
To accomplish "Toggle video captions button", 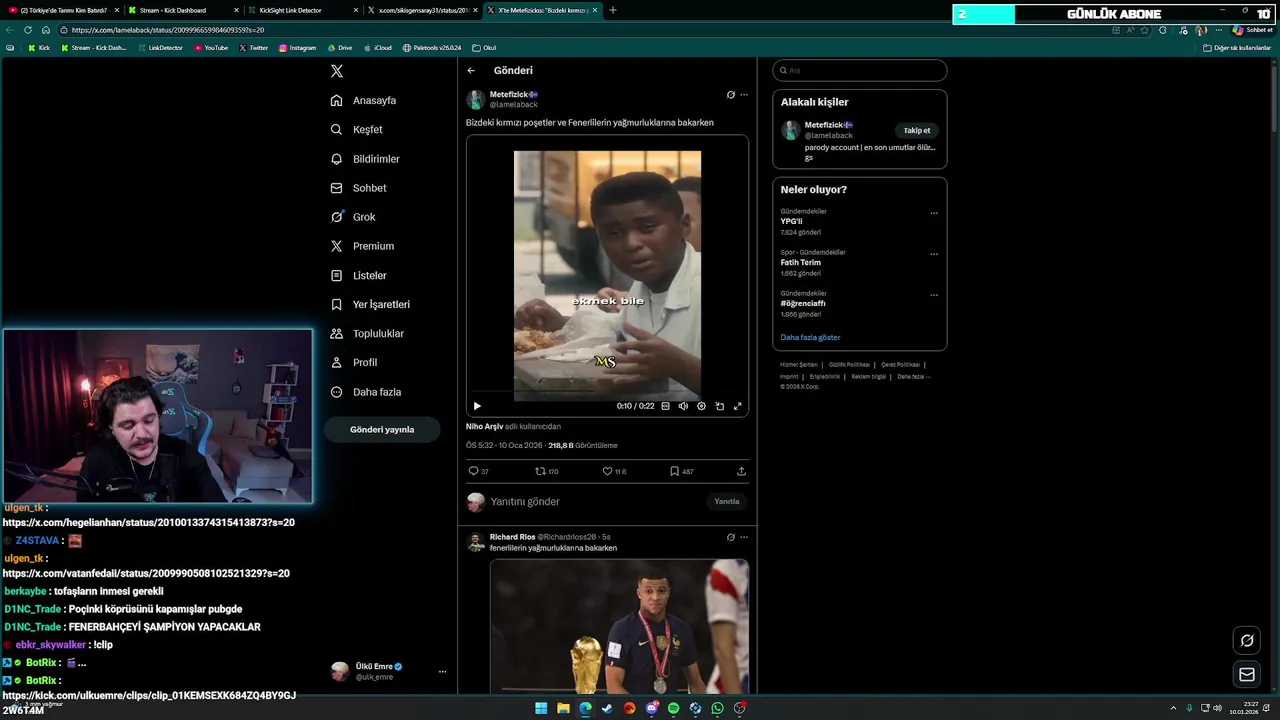I will coord(665,406).
